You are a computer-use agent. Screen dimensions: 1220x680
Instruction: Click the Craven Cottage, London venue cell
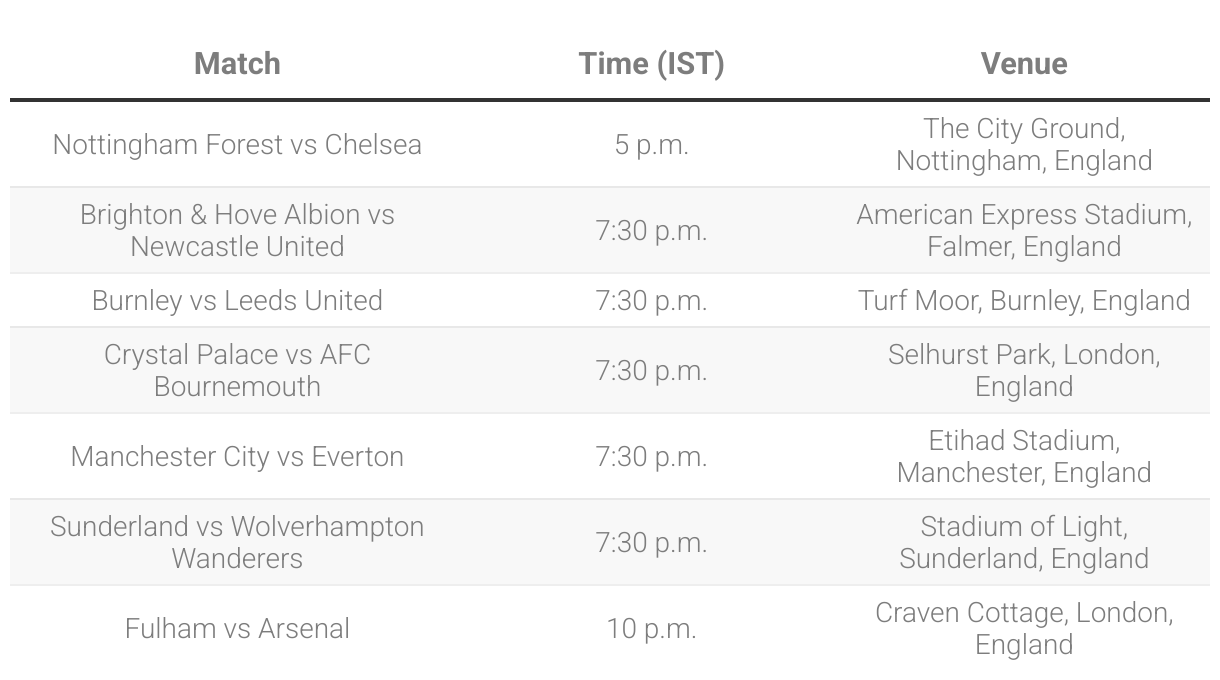click(1024, 628)
